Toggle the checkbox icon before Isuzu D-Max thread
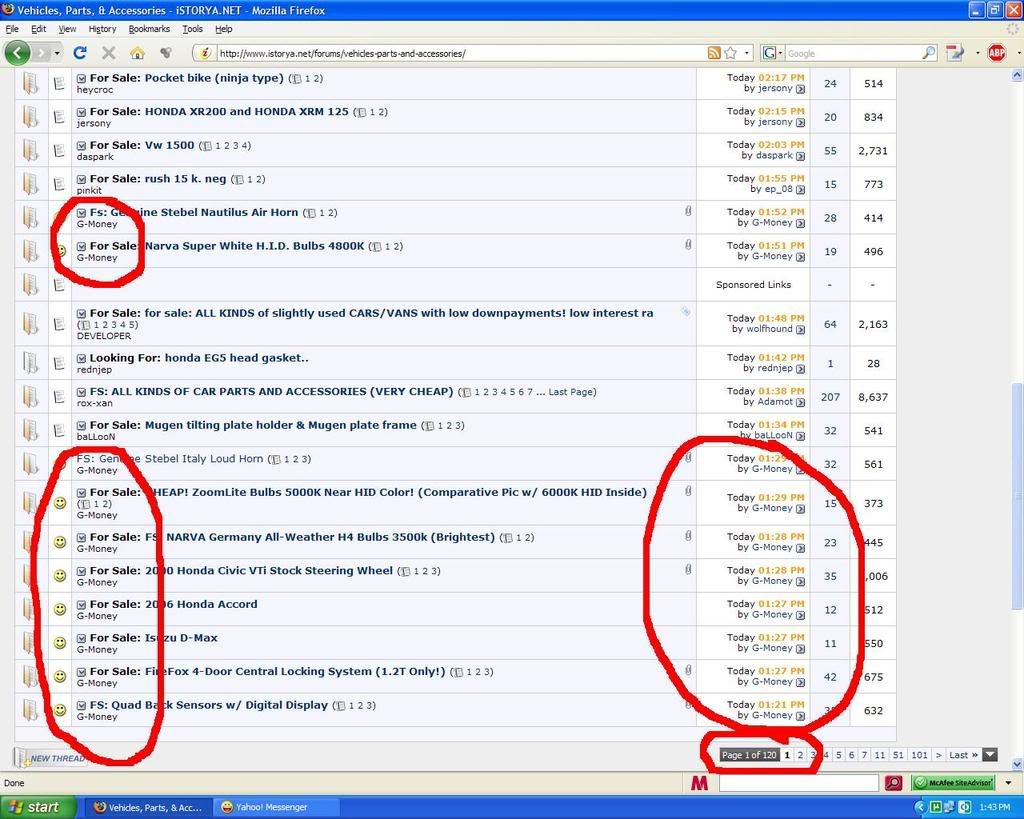The width and height of the screenshot is (1024, 819). coord(82,639)
